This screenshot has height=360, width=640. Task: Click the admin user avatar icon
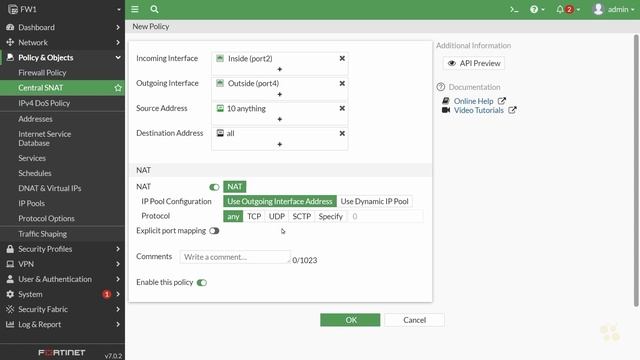click(598, 9)
